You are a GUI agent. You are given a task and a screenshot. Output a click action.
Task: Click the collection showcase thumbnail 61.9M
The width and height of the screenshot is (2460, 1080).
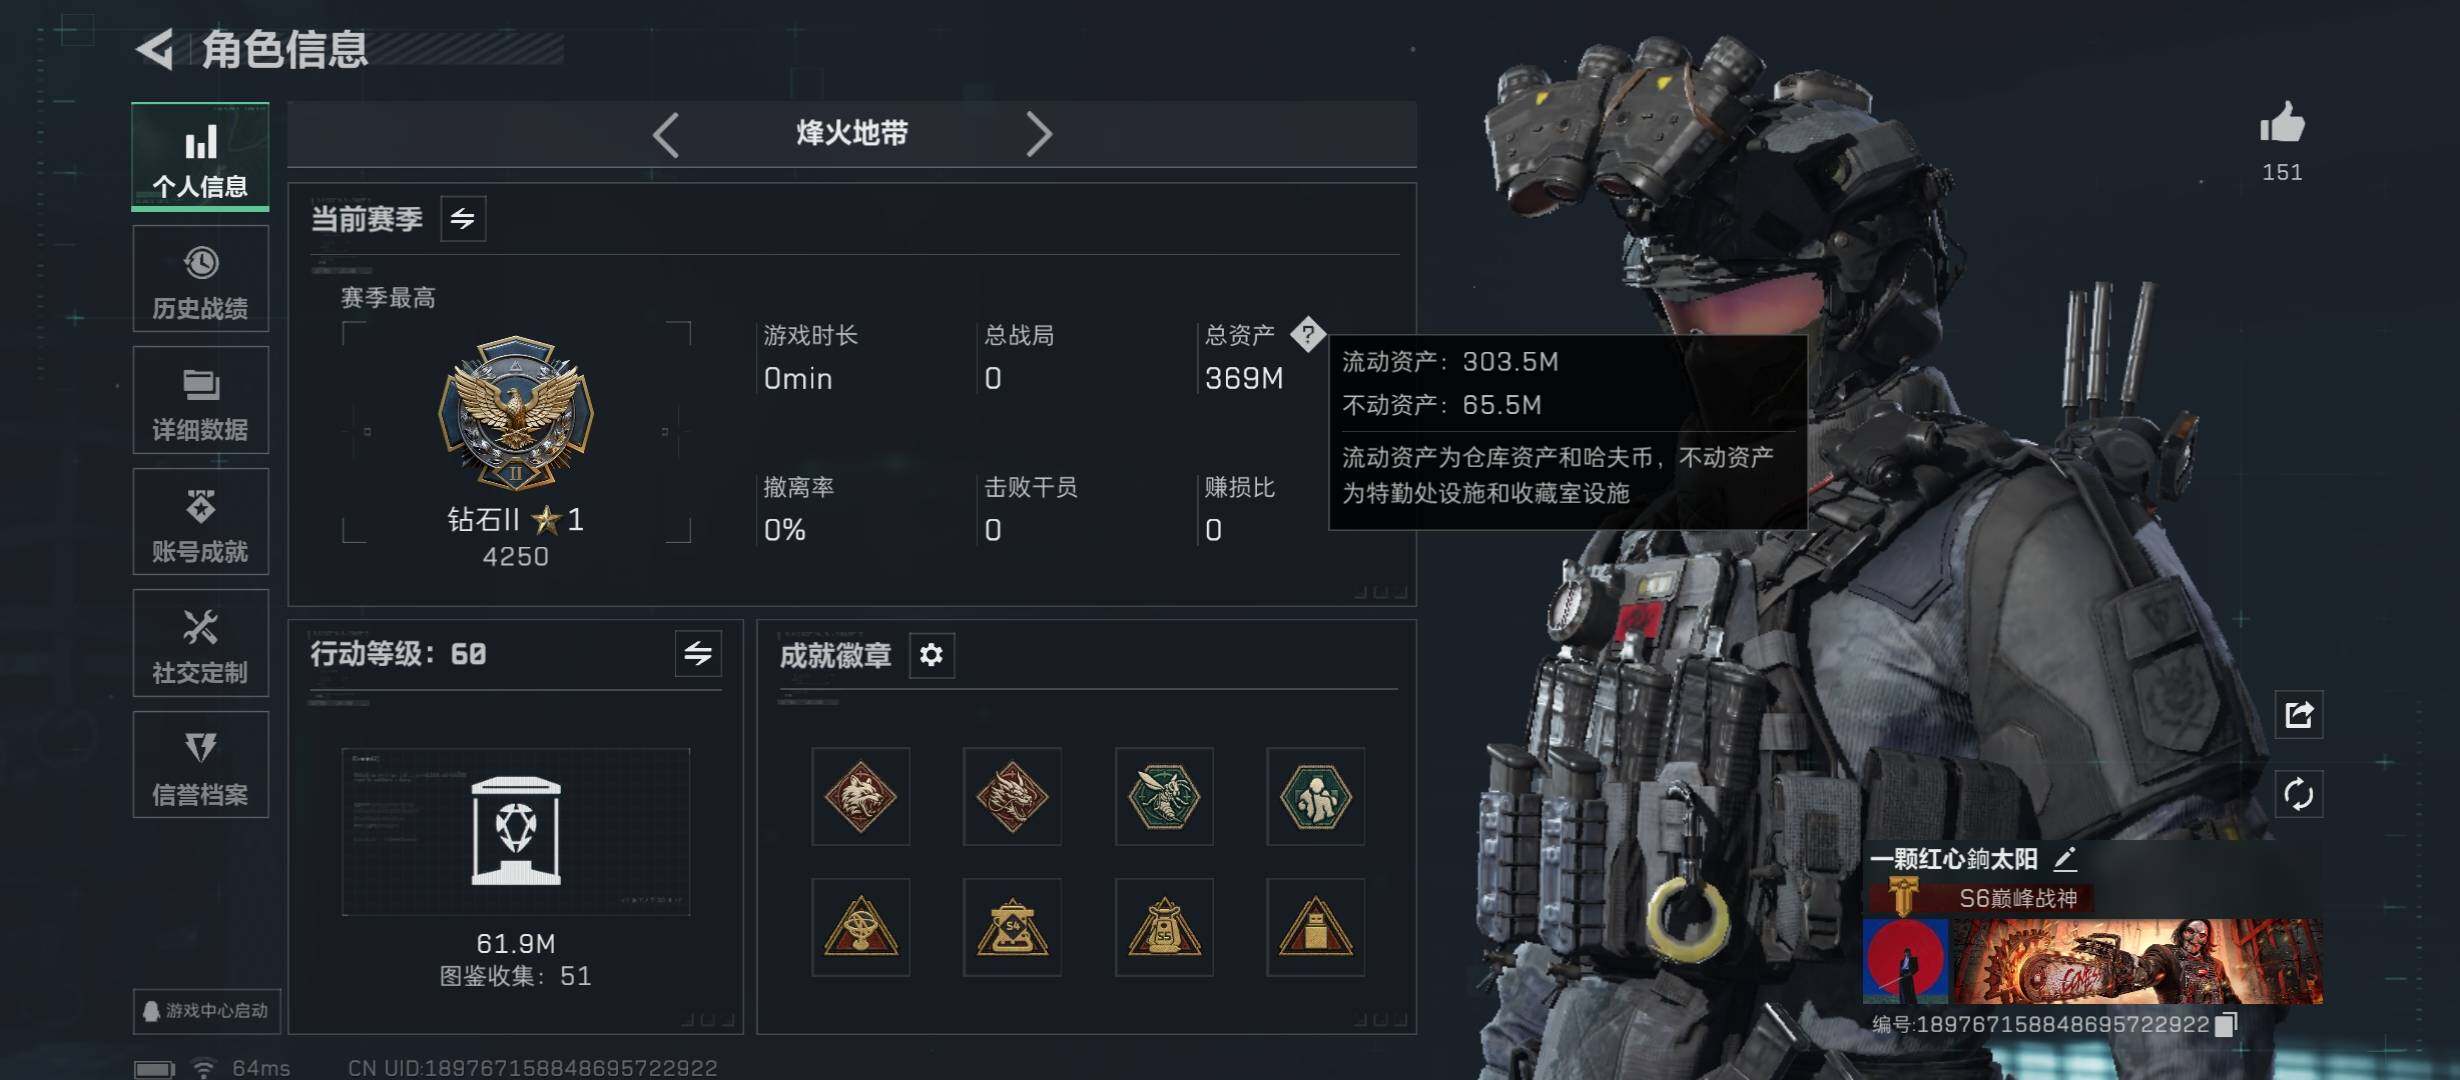tap(516, 831)
